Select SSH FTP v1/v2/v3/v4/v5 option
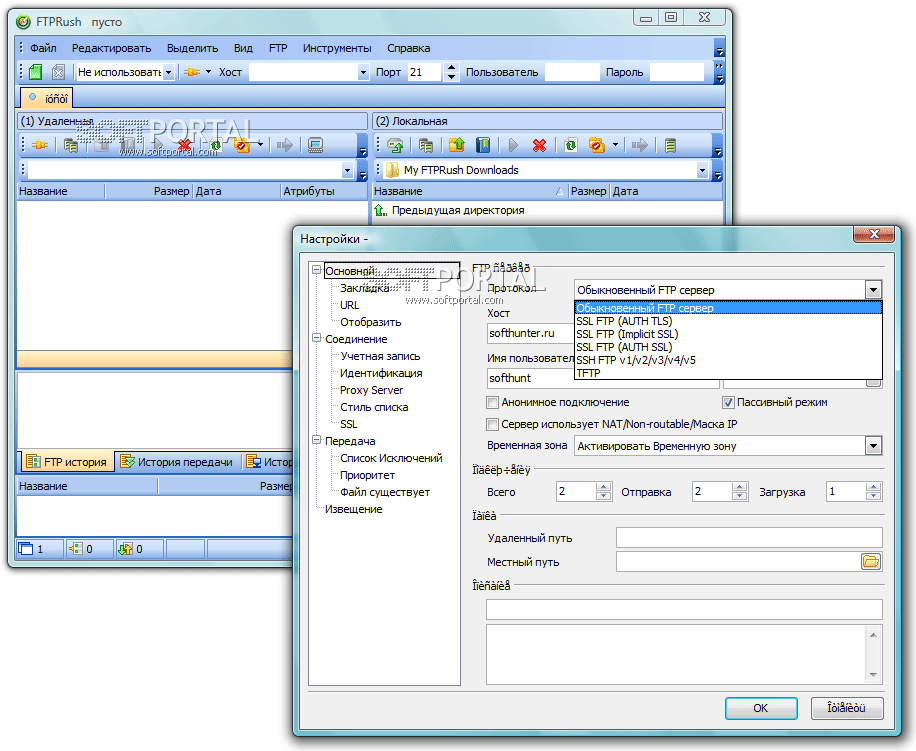 pos(728,360)
